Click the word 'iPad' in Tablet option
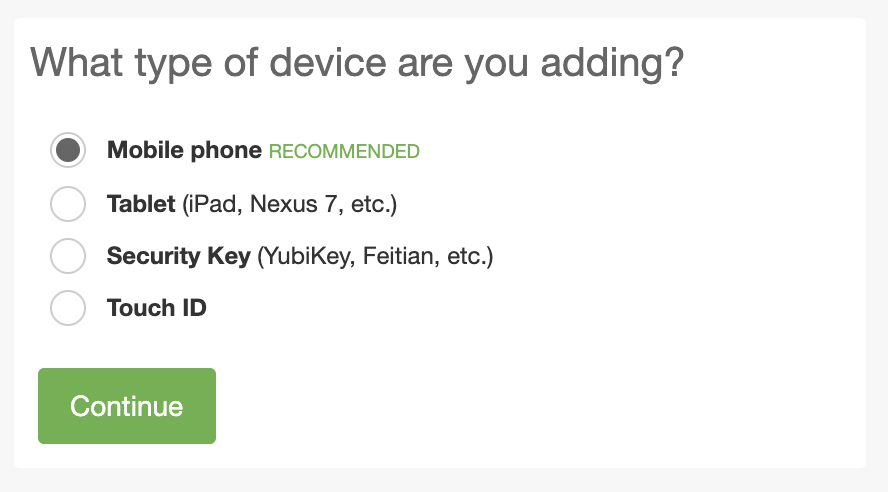The width and height of the screenshot is (888, 492). click(213, 204)
